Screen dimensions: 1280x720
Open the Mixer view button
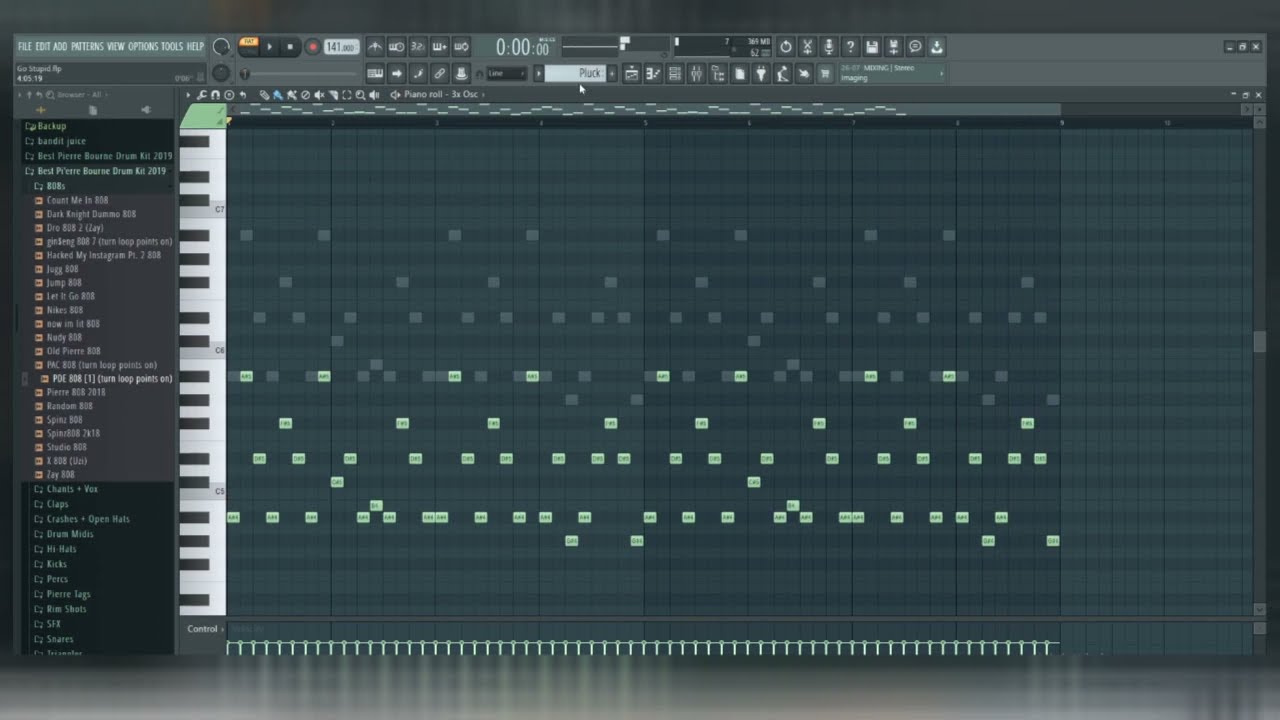tap(697, 73)
